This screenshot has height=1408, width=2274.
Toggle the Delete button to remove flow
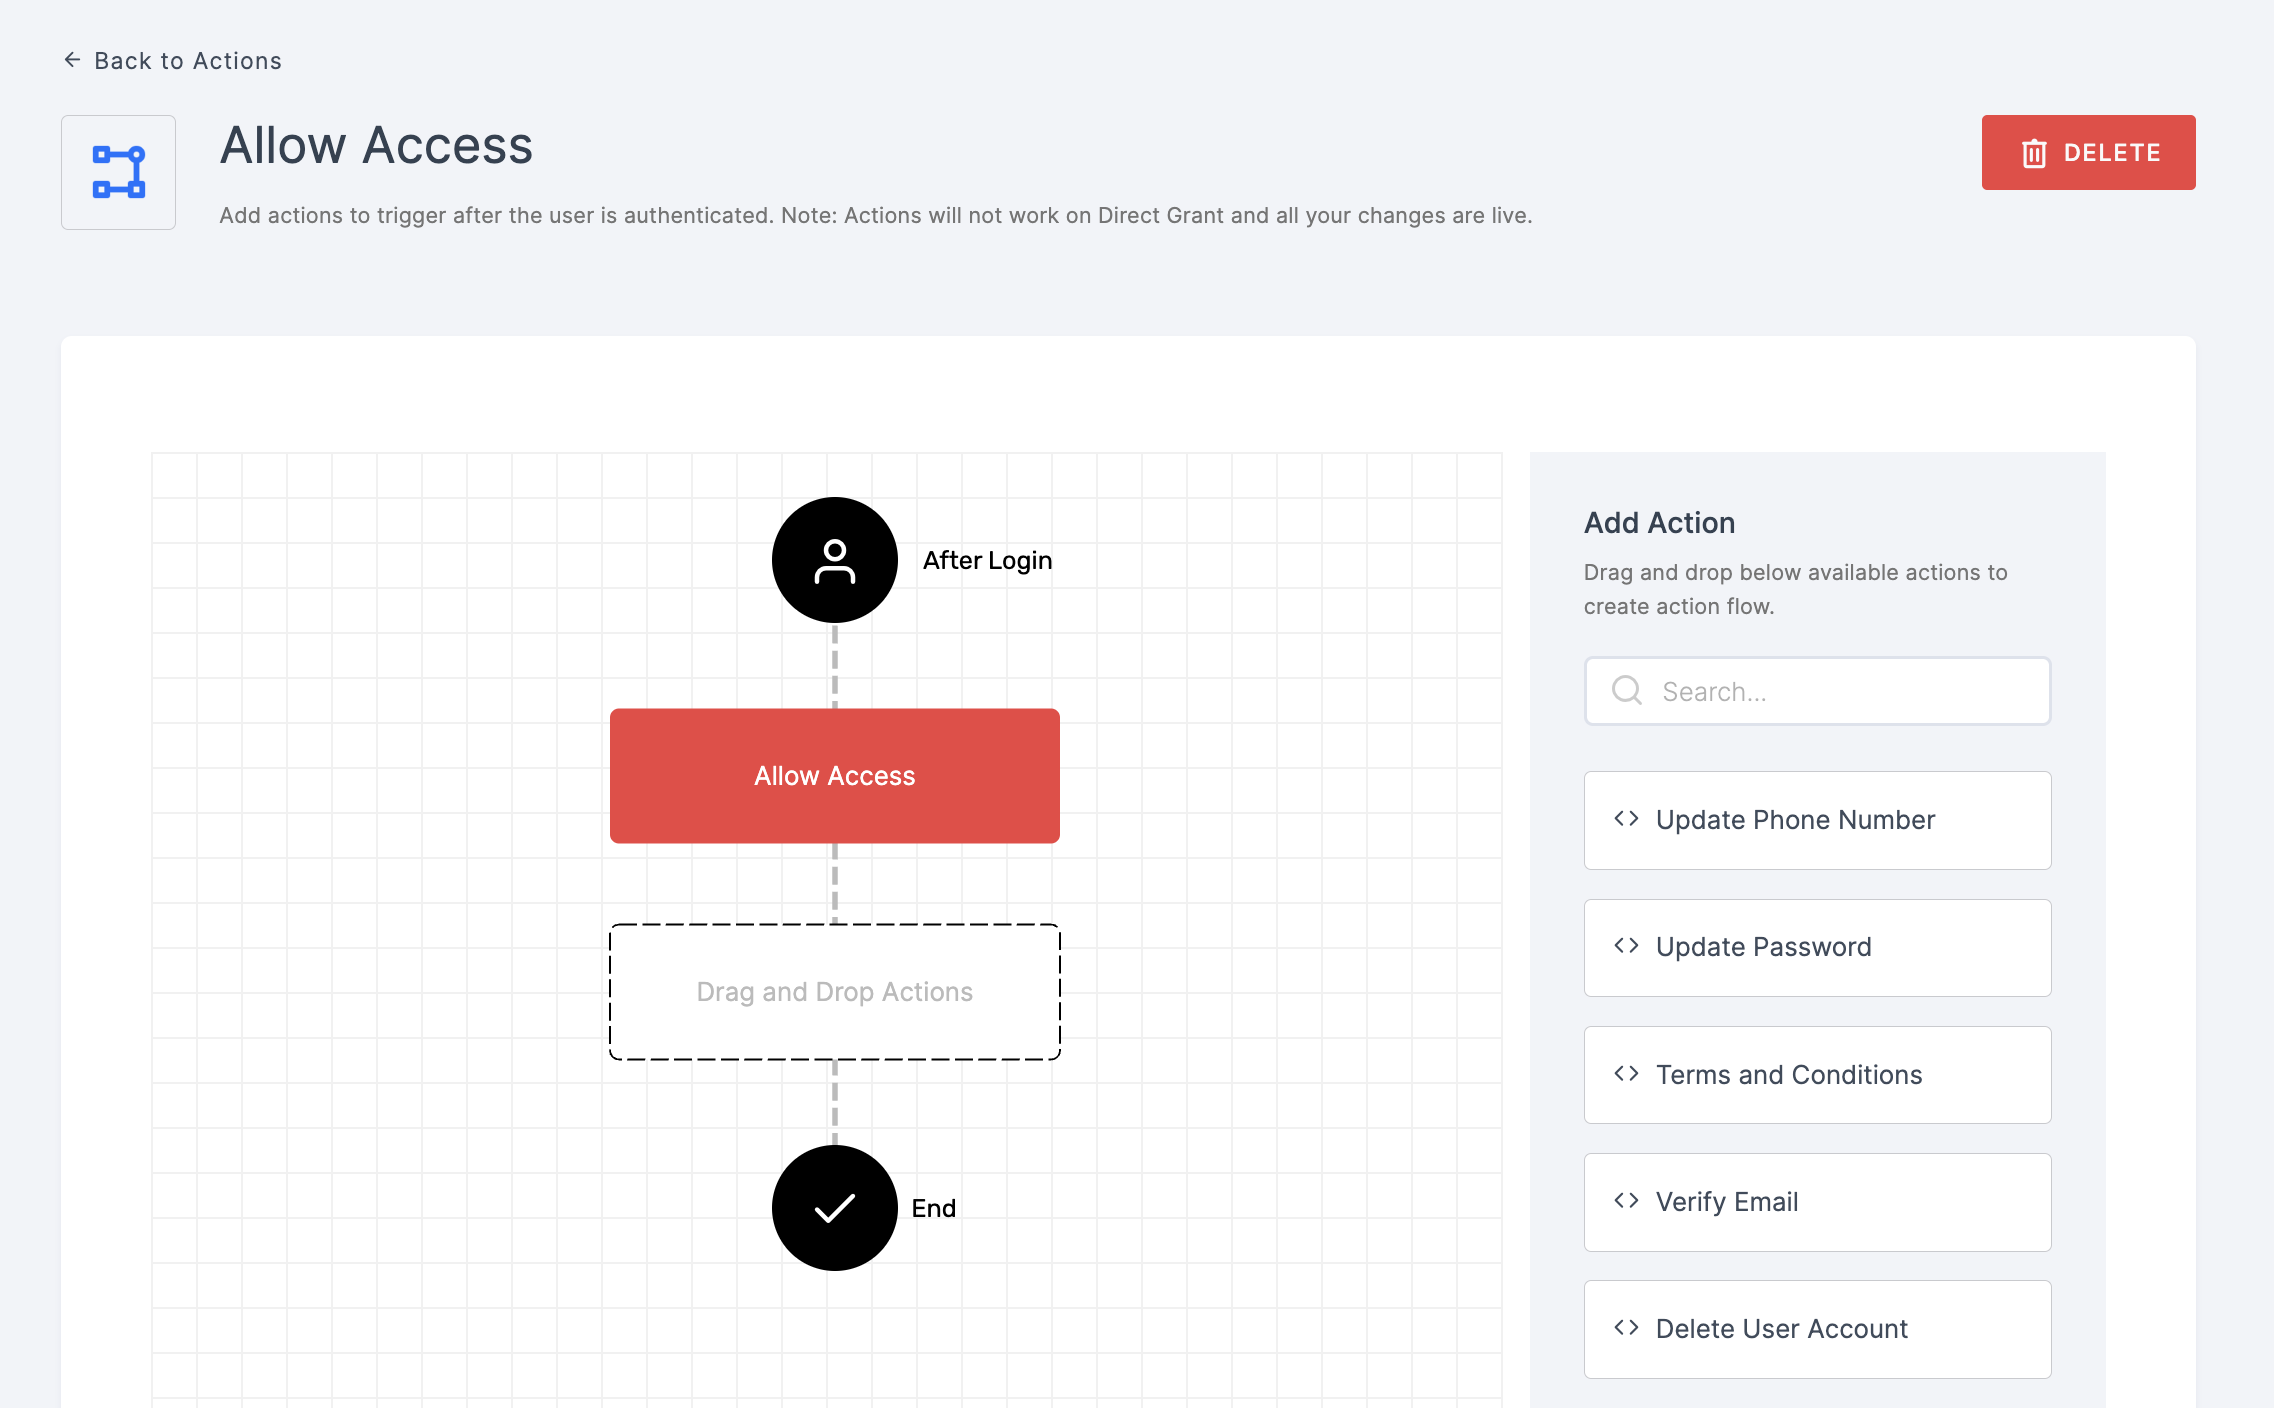pos(2089,153)
